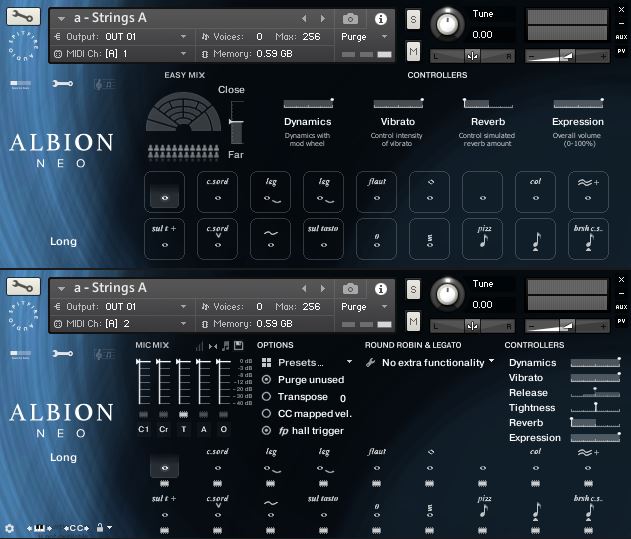Select the sul t + articulation in top panel
The height and width of the screenshot is (539, 631).
(165, 239)
